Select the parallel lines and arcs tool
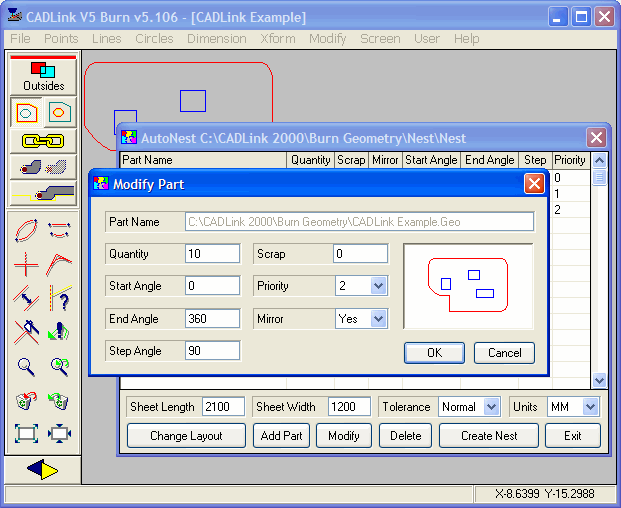The width and height of the screenshot is (621, 508). pos(59,231)
